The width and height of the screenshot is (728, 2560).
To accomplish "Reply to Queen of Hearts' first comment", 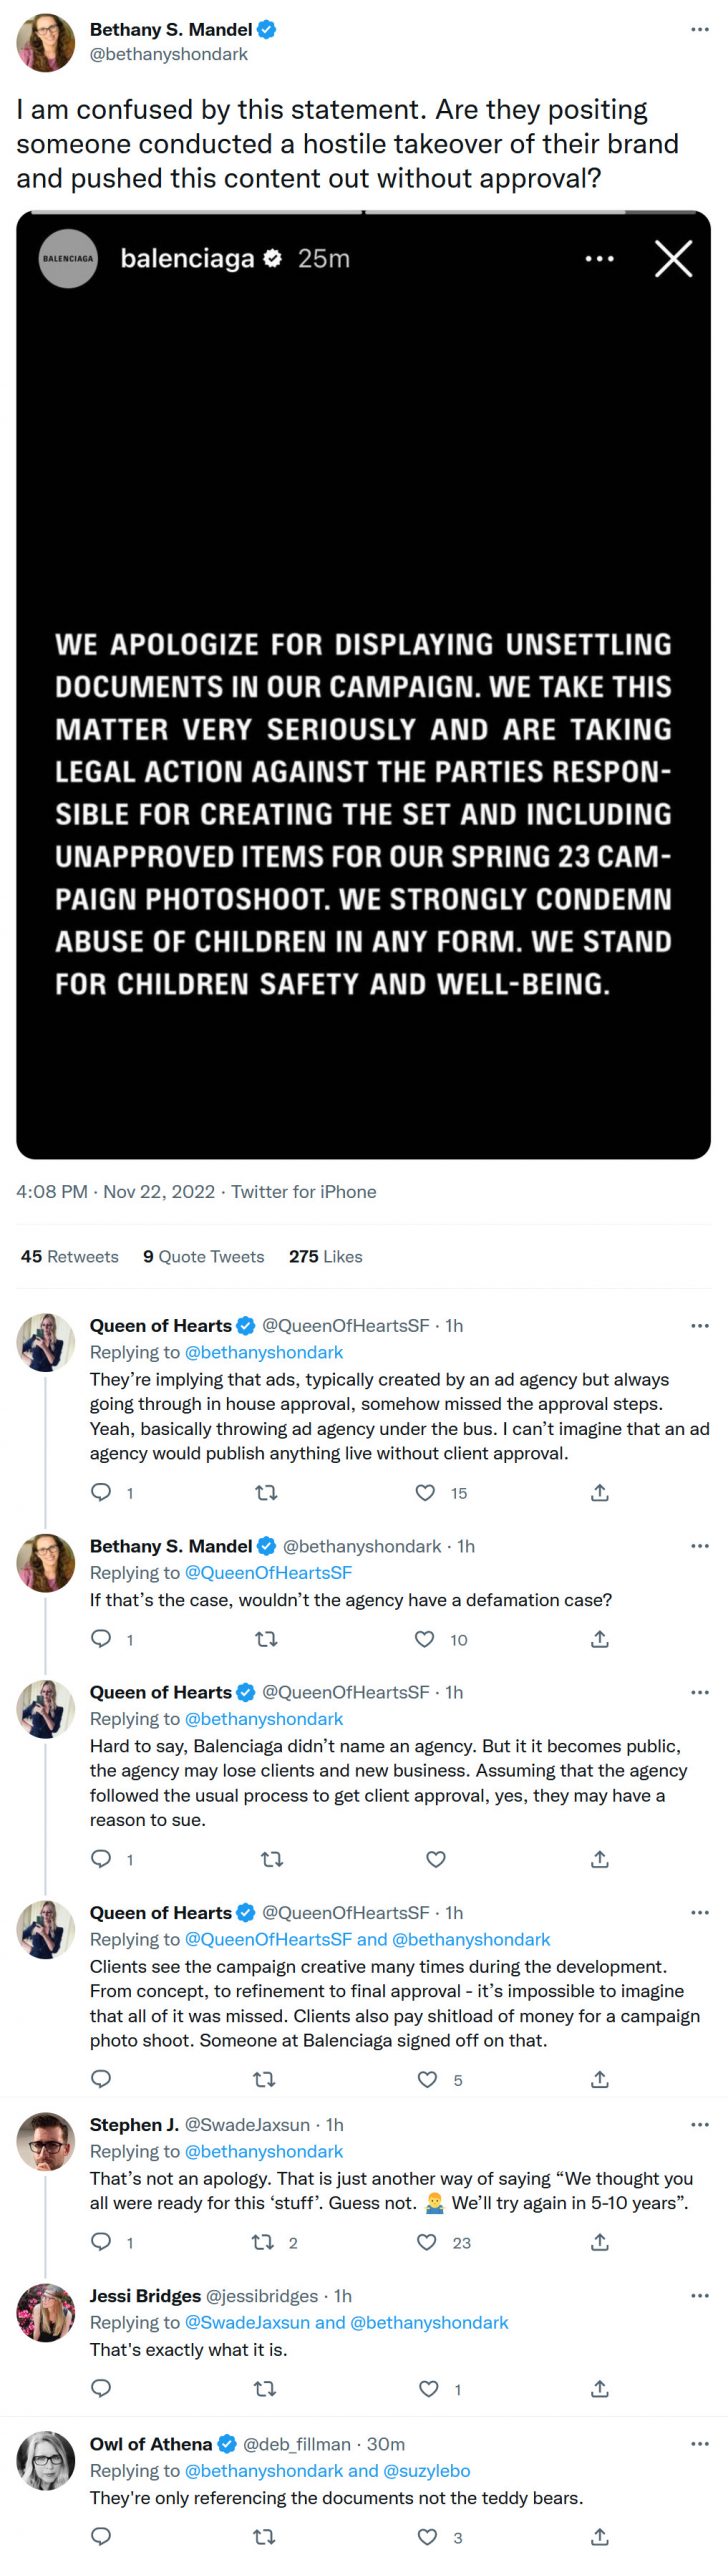I will tap(101, 1493).
